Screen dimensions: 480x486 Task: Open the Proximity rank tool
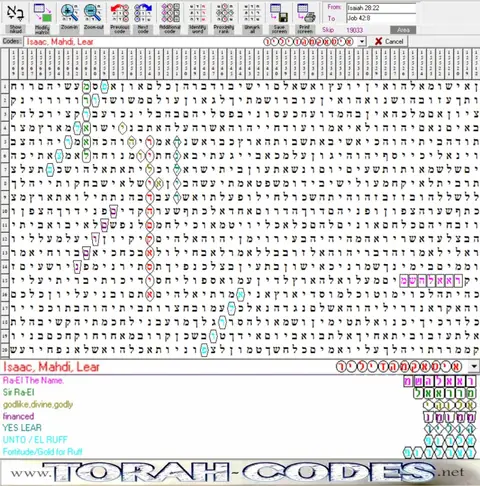coord(224,13)
